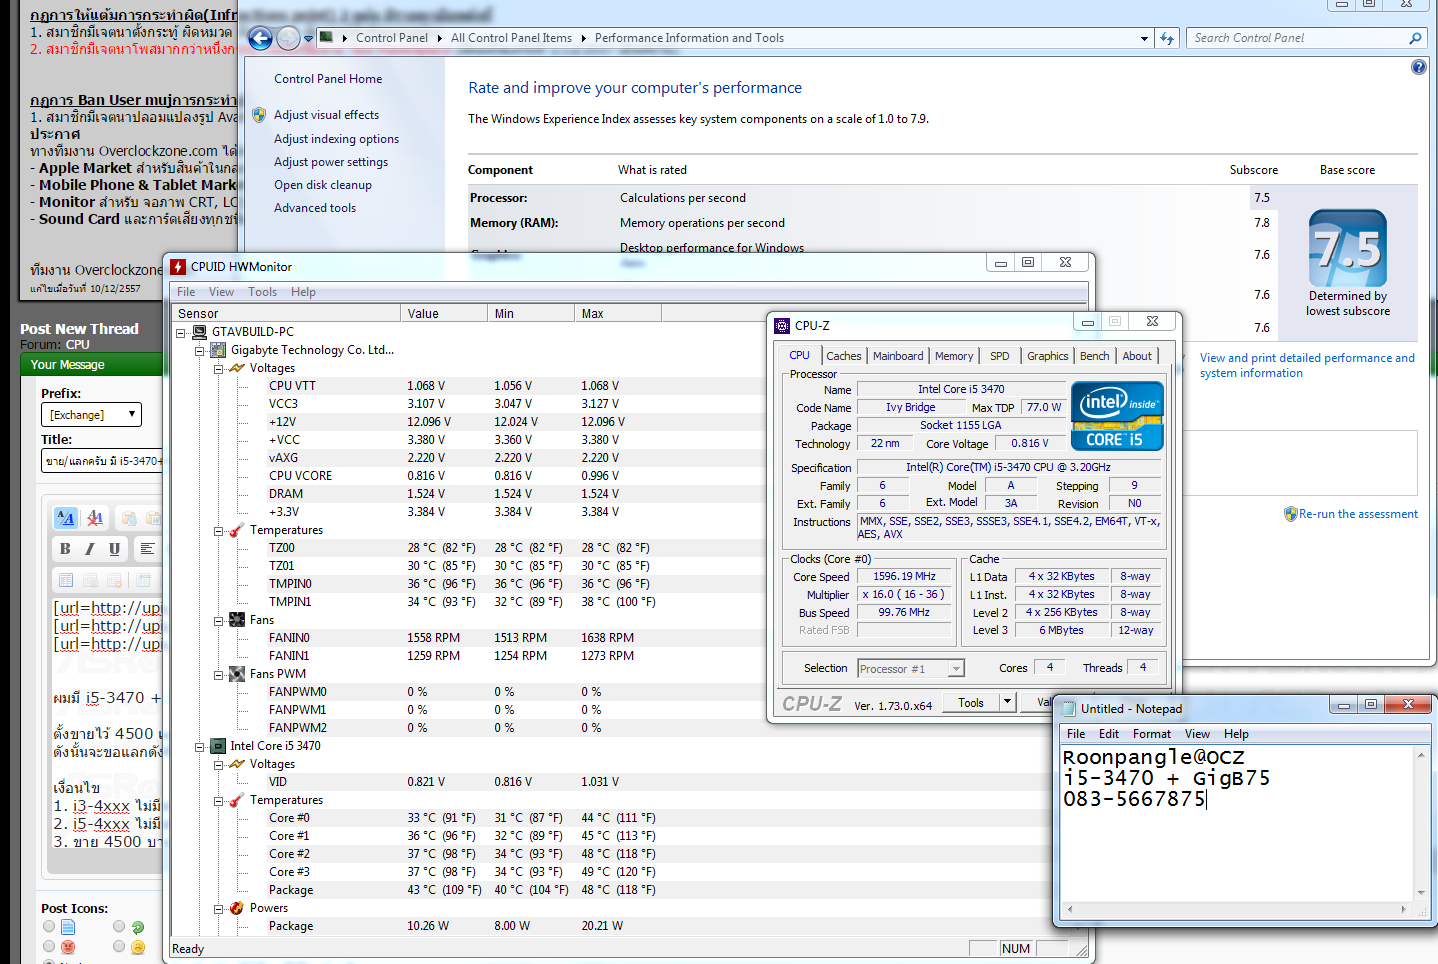Collapse the Fans PWM tree section

click(x=218, y=675)
